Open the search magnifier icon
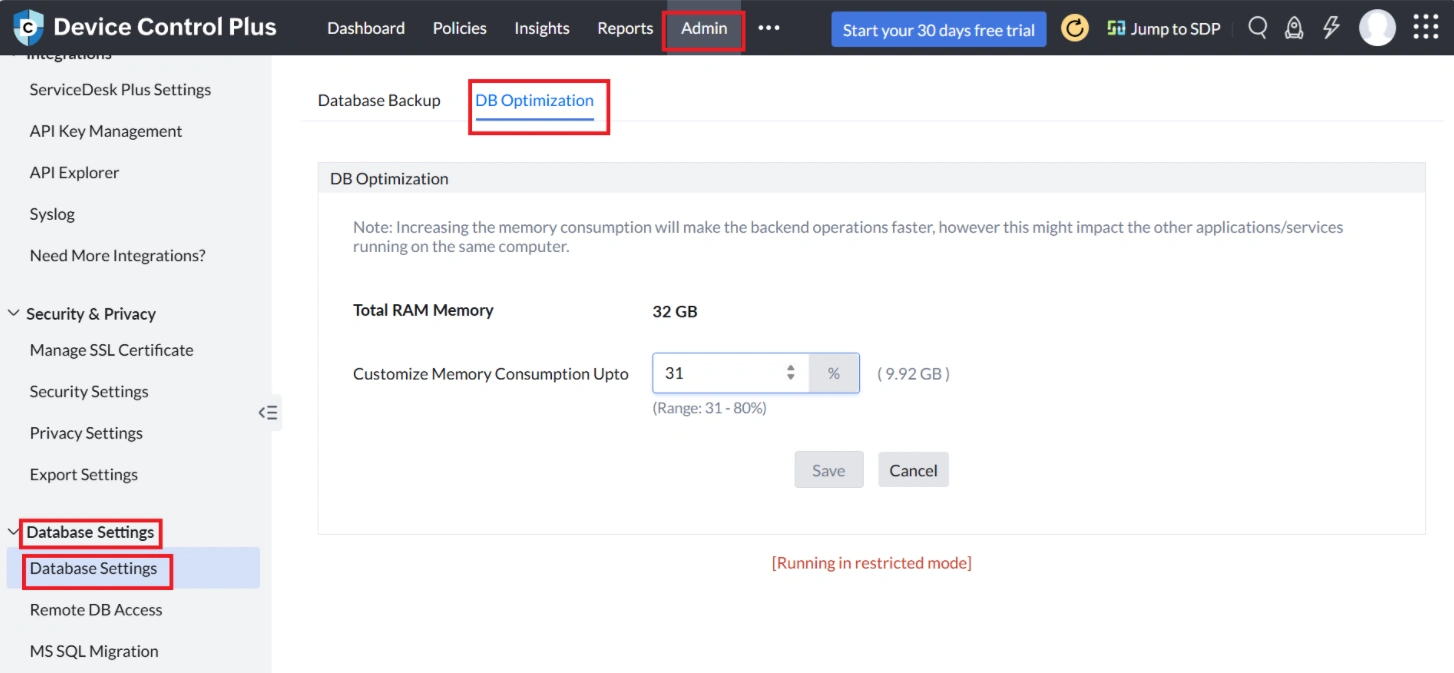 tap(1258, 28)
